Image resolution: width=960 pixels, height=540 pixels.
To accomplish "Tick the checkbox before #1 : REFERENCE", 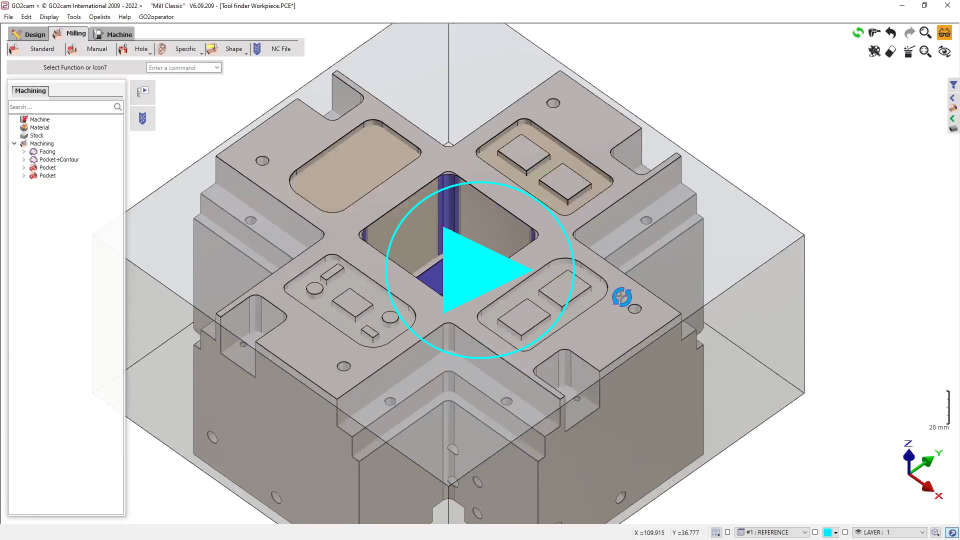I will click(x=727, y=532).
